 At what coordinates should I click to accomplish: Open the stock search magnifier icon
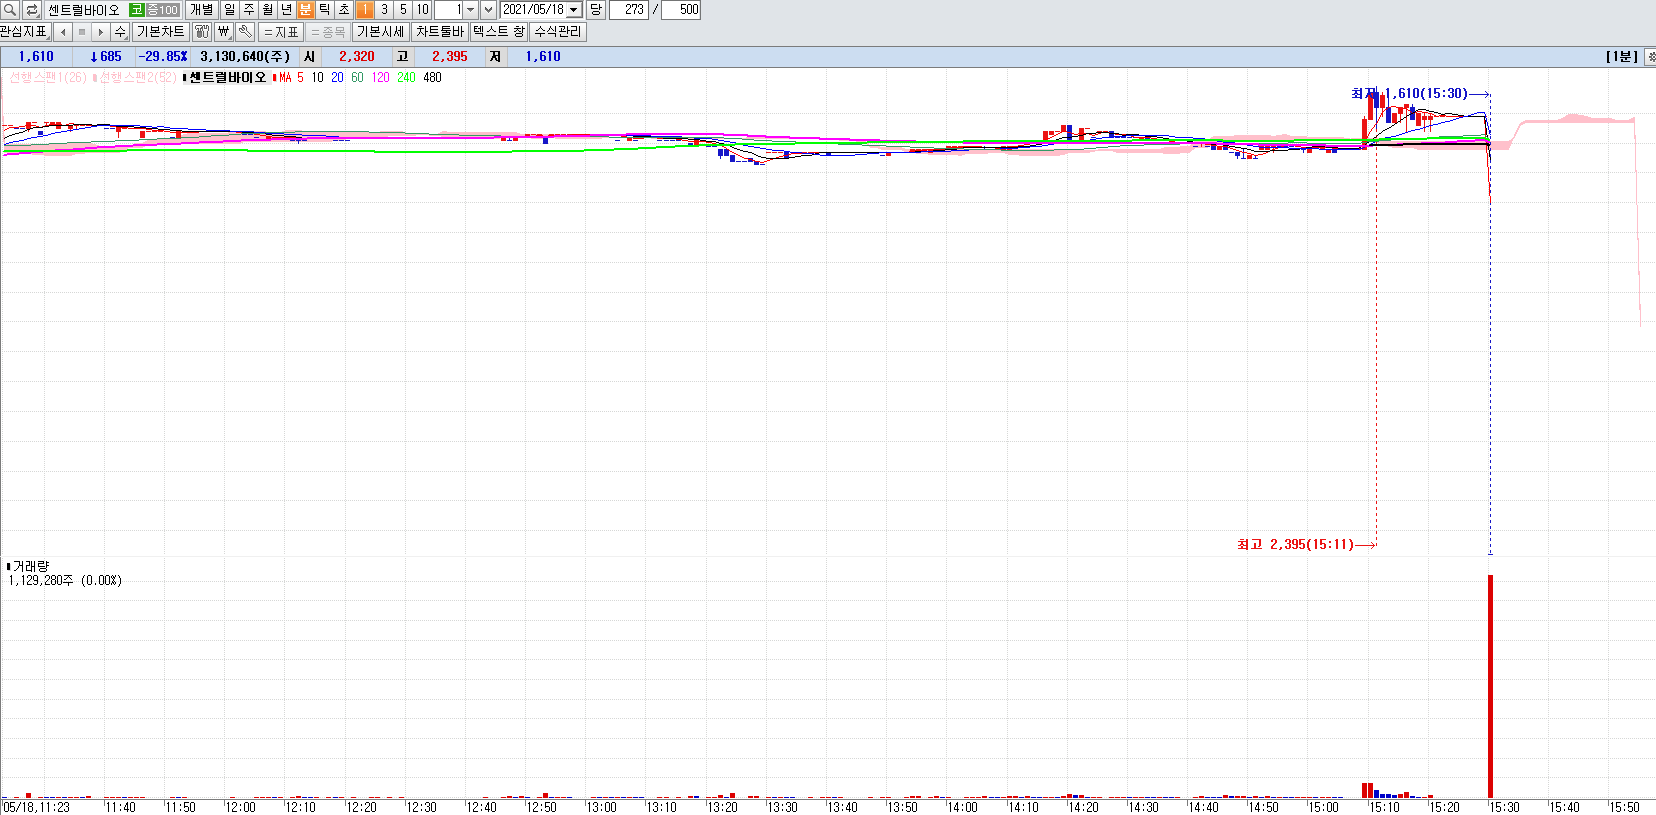[x=10, y=10]
